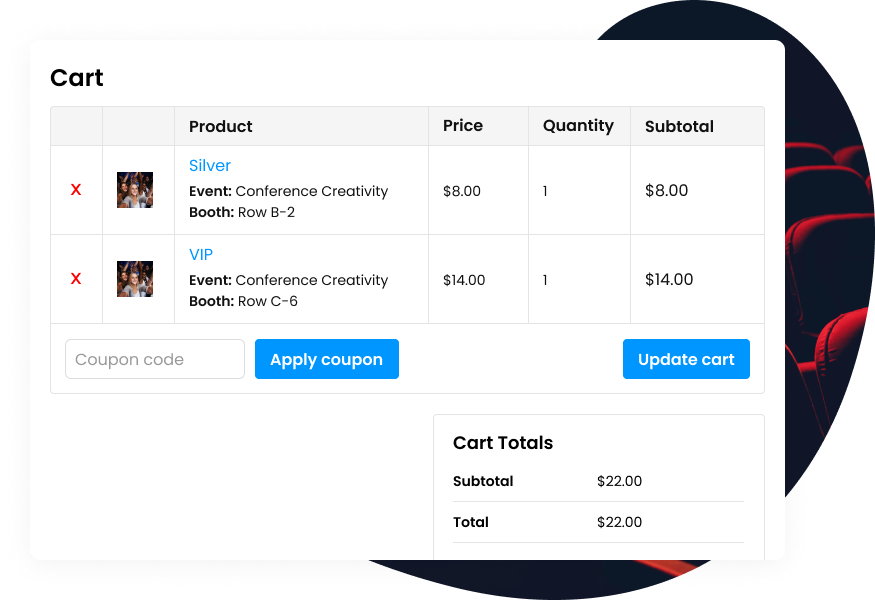
Task: Click the Update cart button
Action: [686, 359]
